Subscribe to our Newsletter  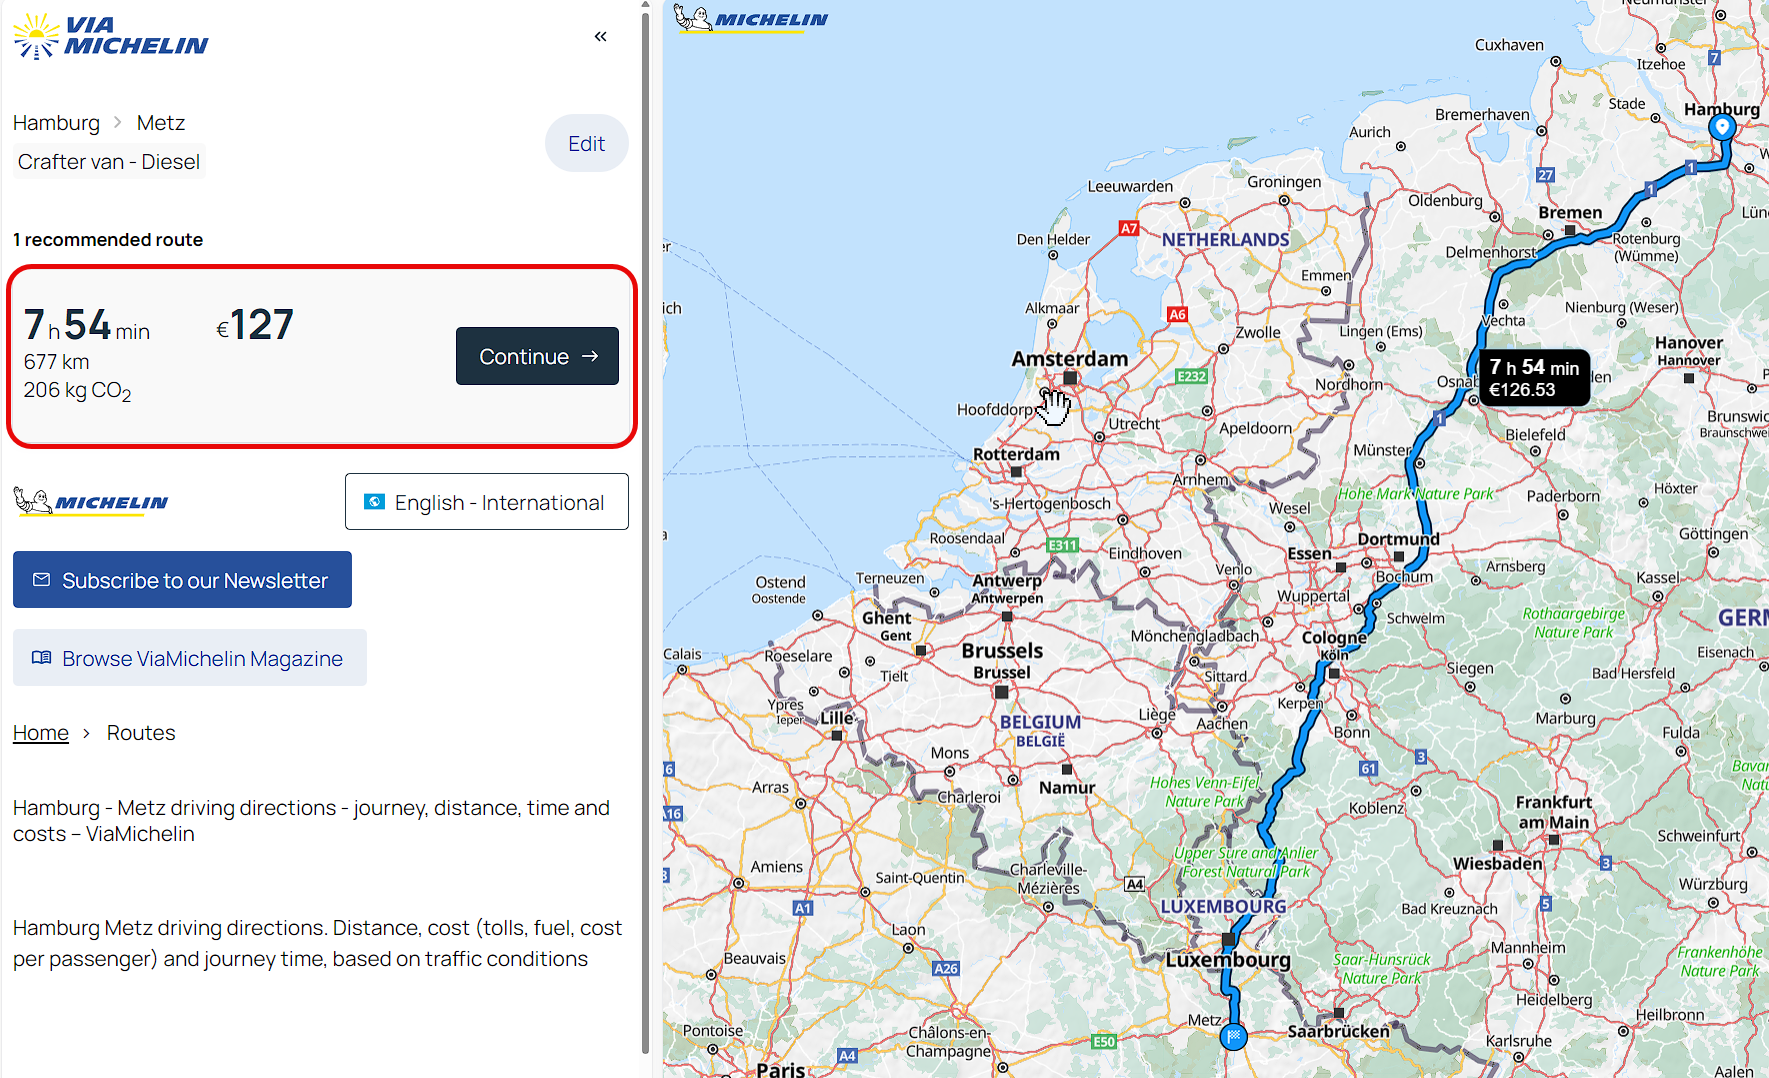pos(182,580)
